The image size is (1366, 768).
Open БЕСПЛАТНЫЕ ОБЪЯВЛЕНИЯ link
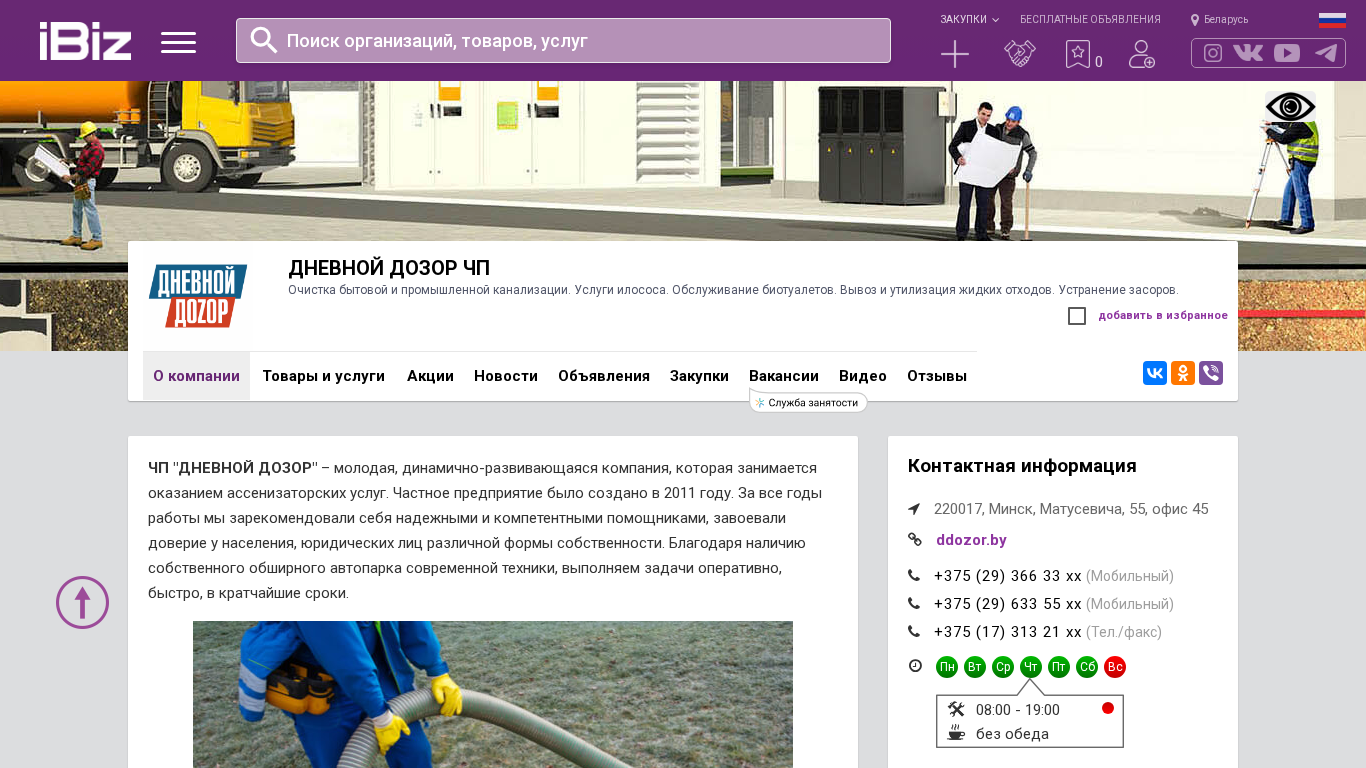click(x=1090, y=19)
